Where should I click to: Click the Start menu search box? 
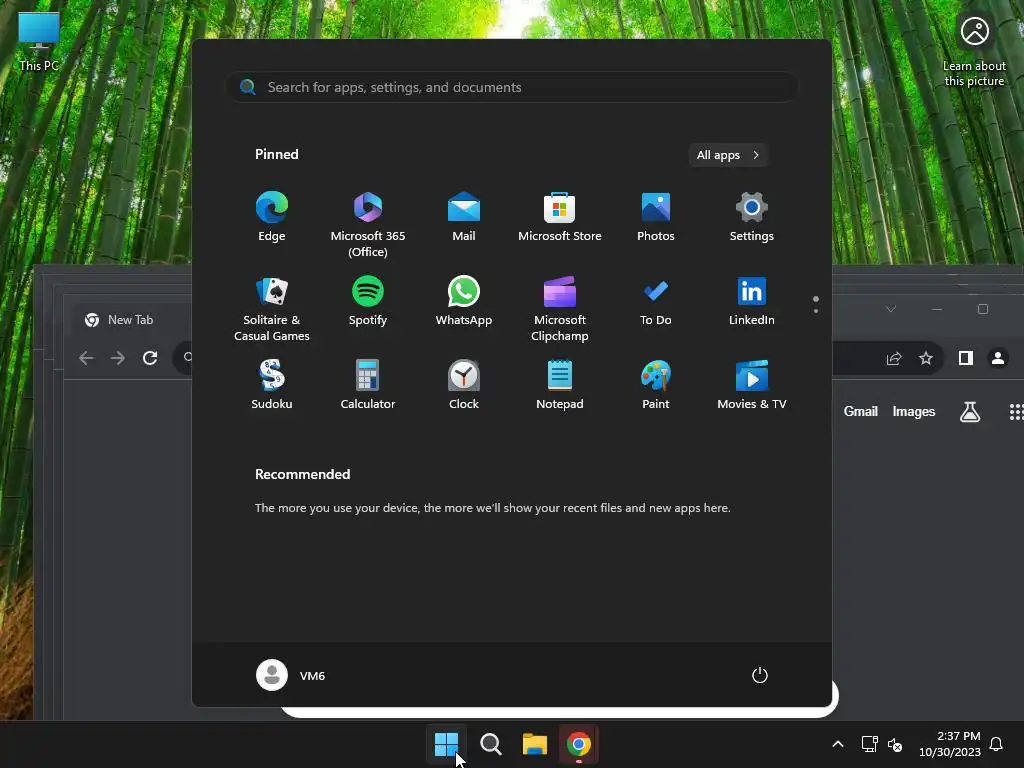511,87
